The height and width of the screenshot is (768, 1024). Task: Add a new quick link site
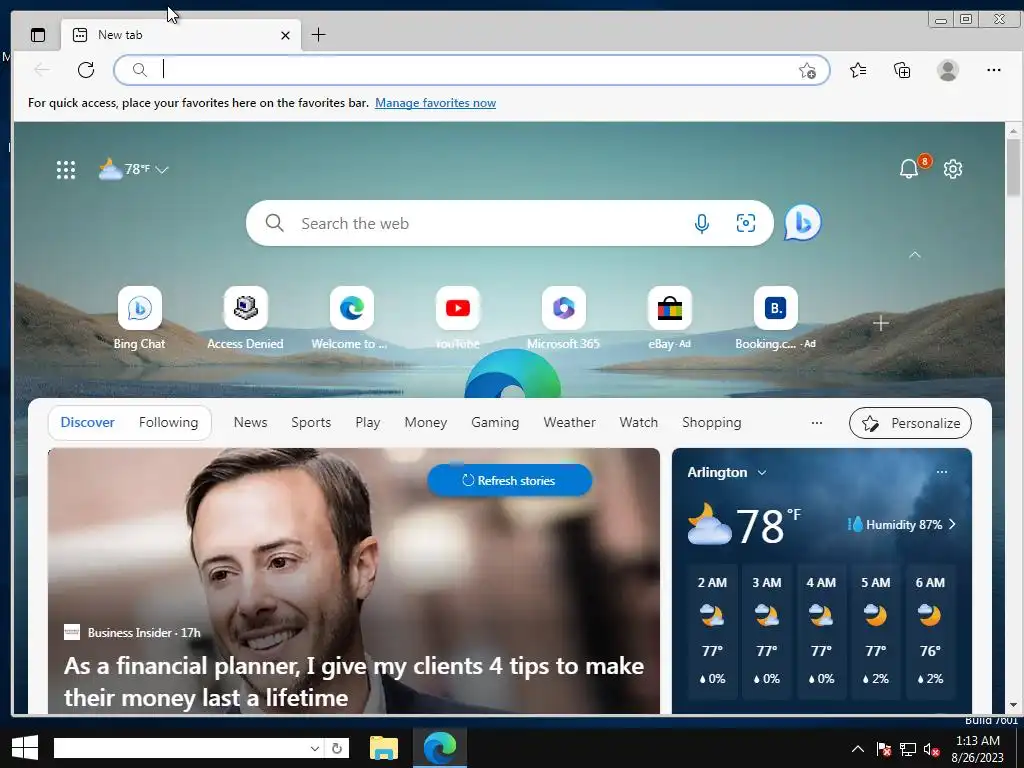click(x=881, y=323)
